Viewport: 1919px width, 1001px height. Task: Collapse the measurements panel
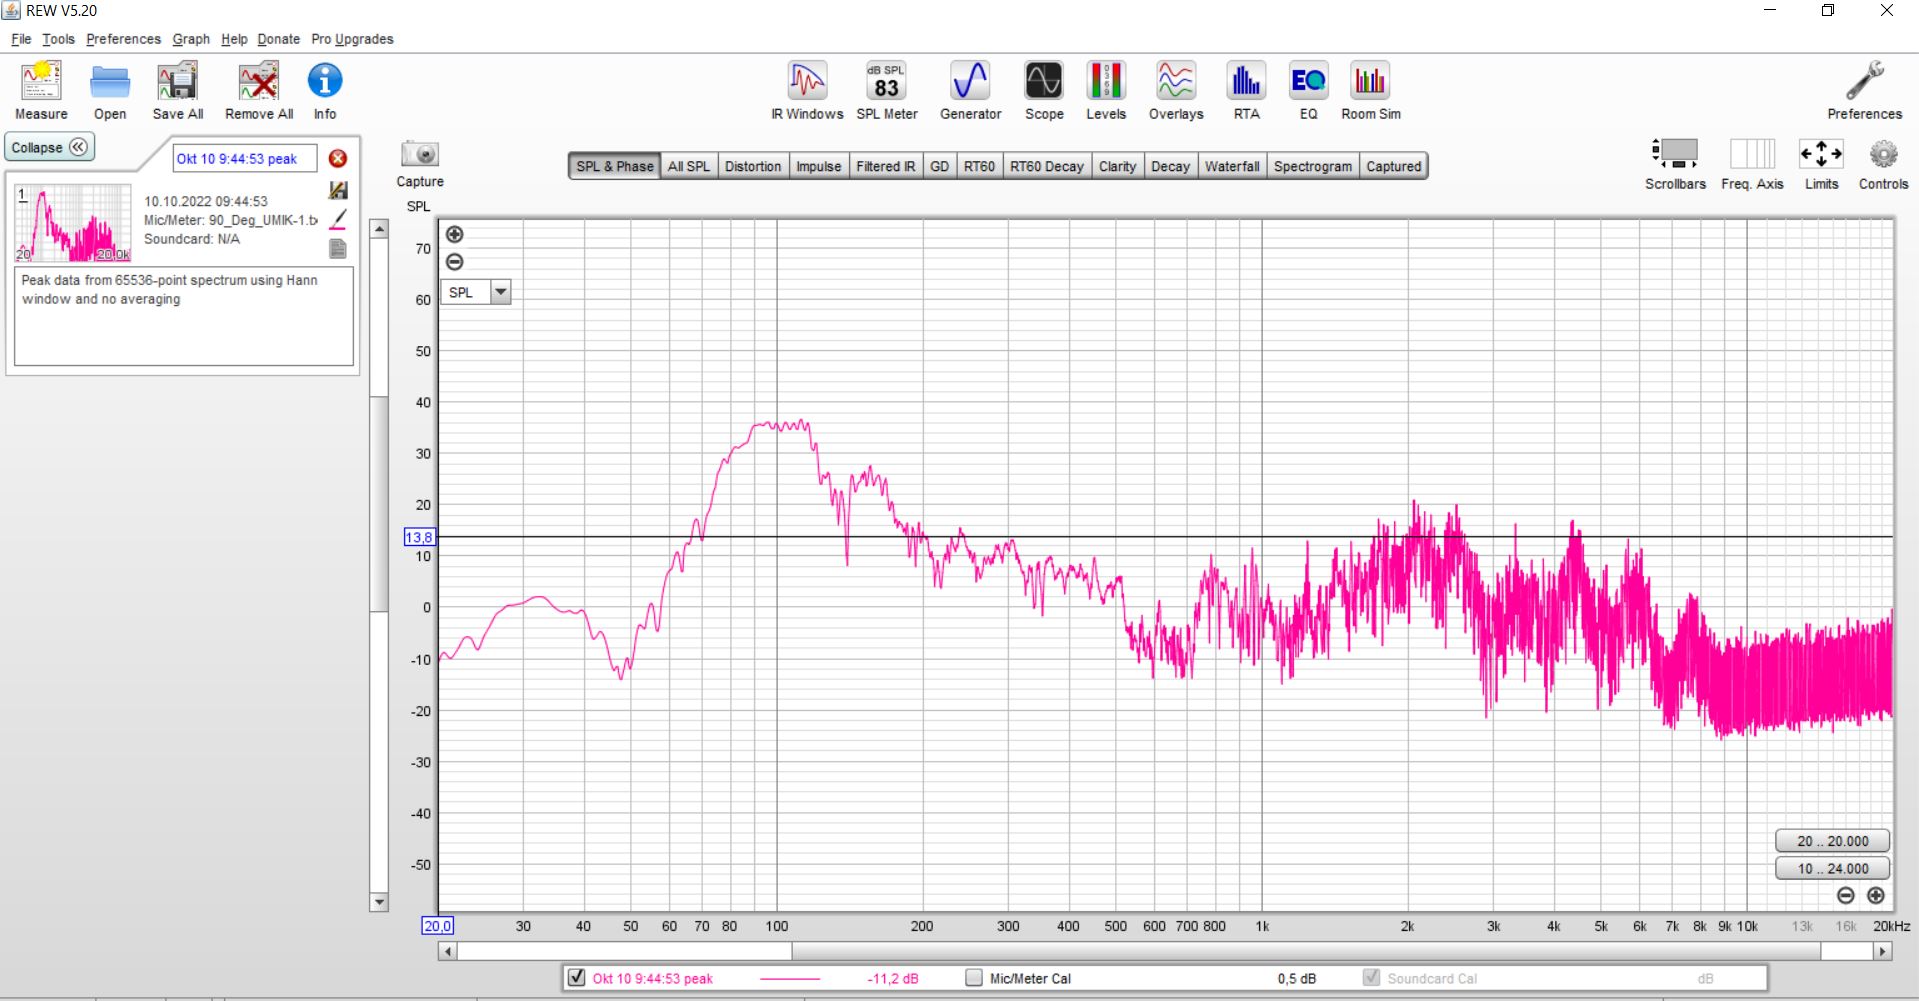[49, 147]
